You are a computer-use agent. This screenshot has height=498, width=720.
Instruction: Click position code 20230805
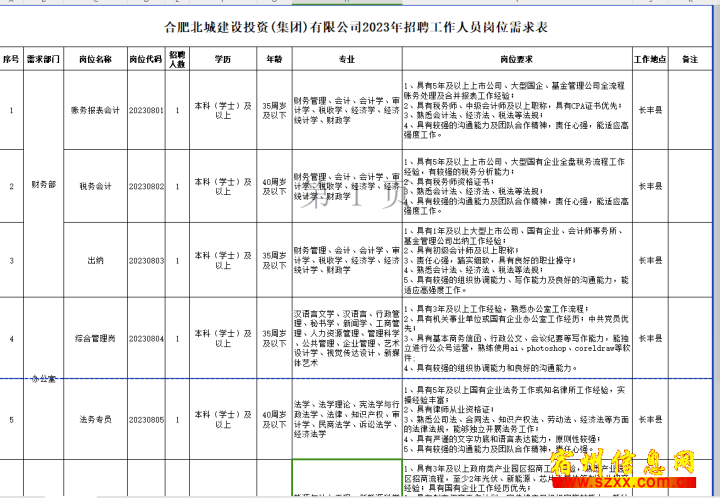146,420
